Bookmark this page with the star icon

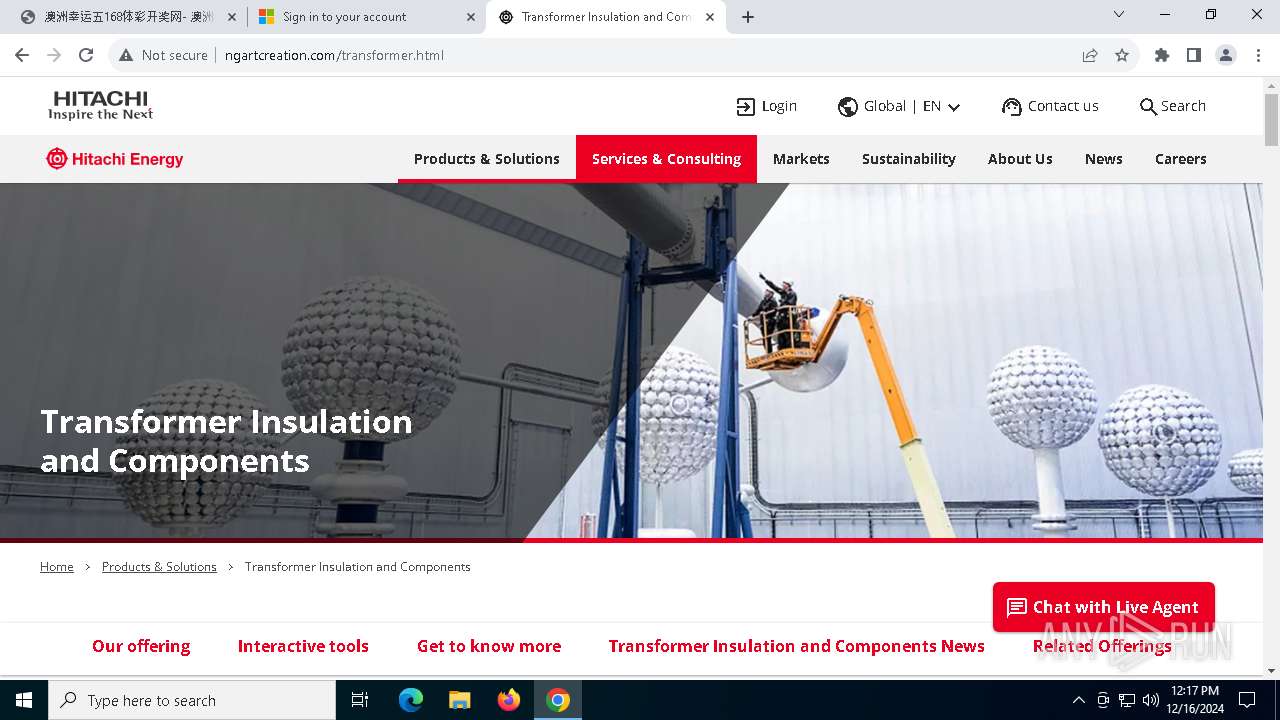pyautogui.click(x=1122, y=55)
